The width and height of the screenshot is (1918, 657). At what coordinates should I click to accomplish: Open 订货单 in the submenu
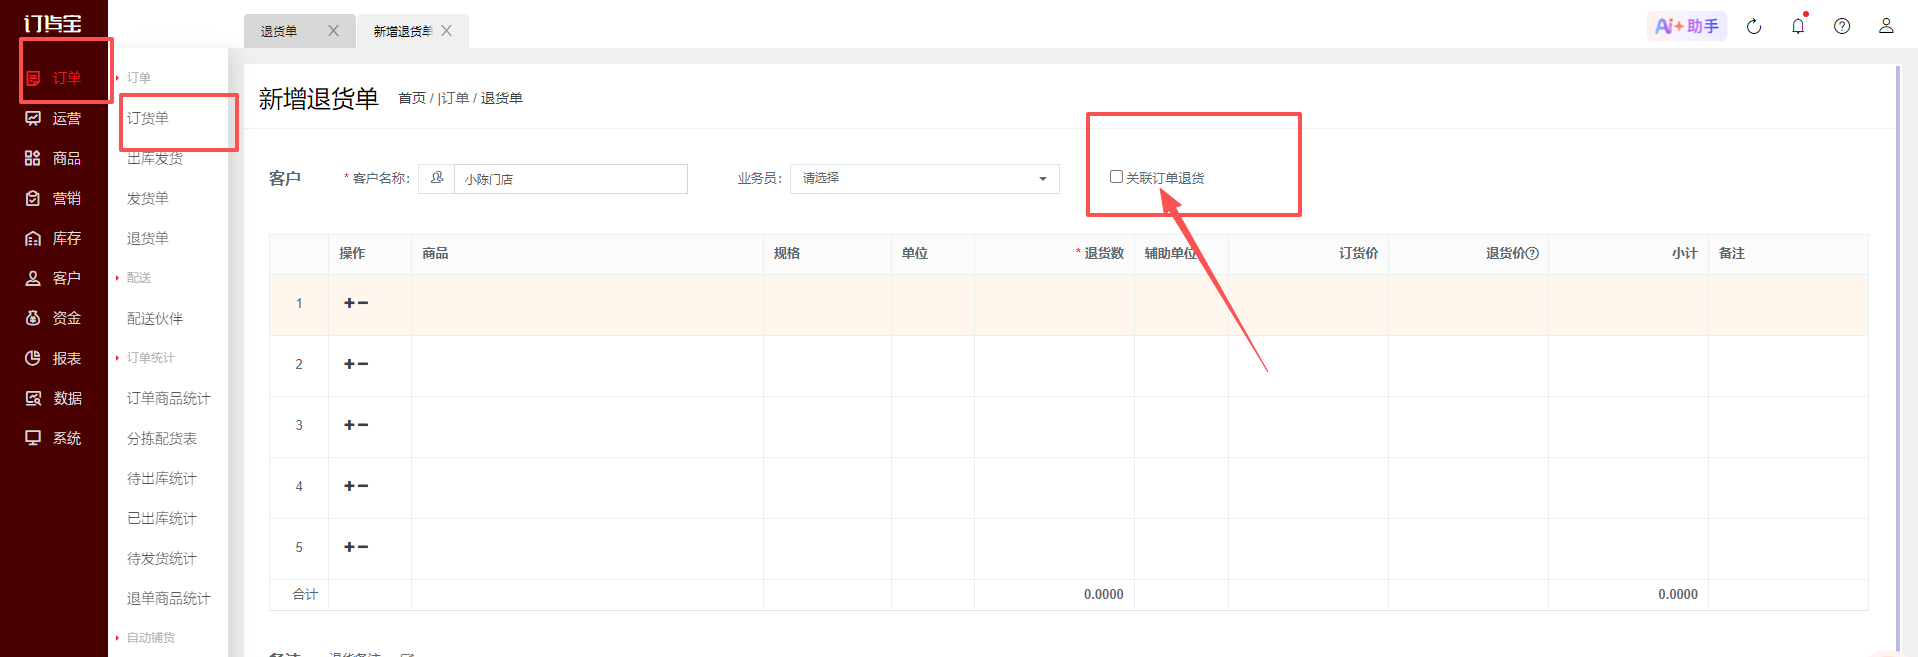[148, 118]
